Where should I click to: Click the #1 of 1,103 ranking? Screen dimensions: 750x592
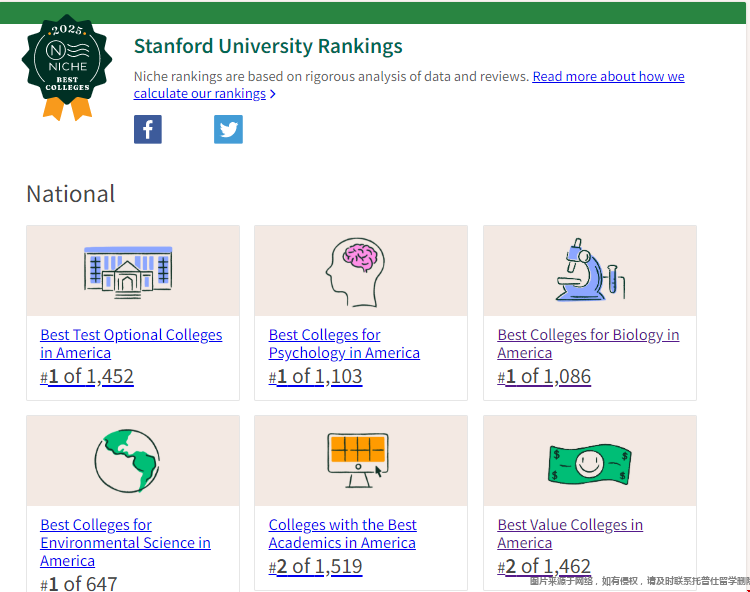[x=315, y=376]
